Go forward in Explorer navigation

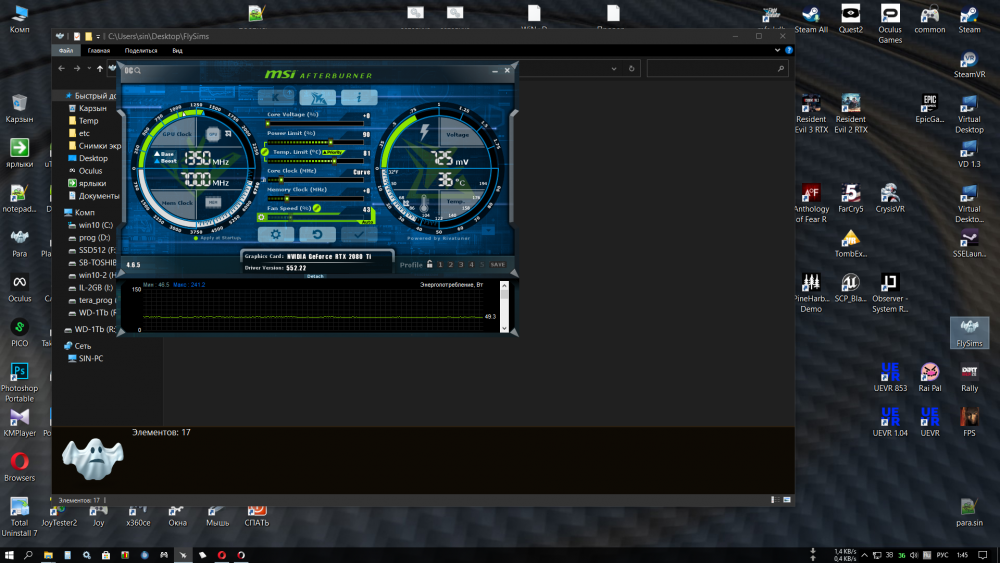[x=77, y=68]
